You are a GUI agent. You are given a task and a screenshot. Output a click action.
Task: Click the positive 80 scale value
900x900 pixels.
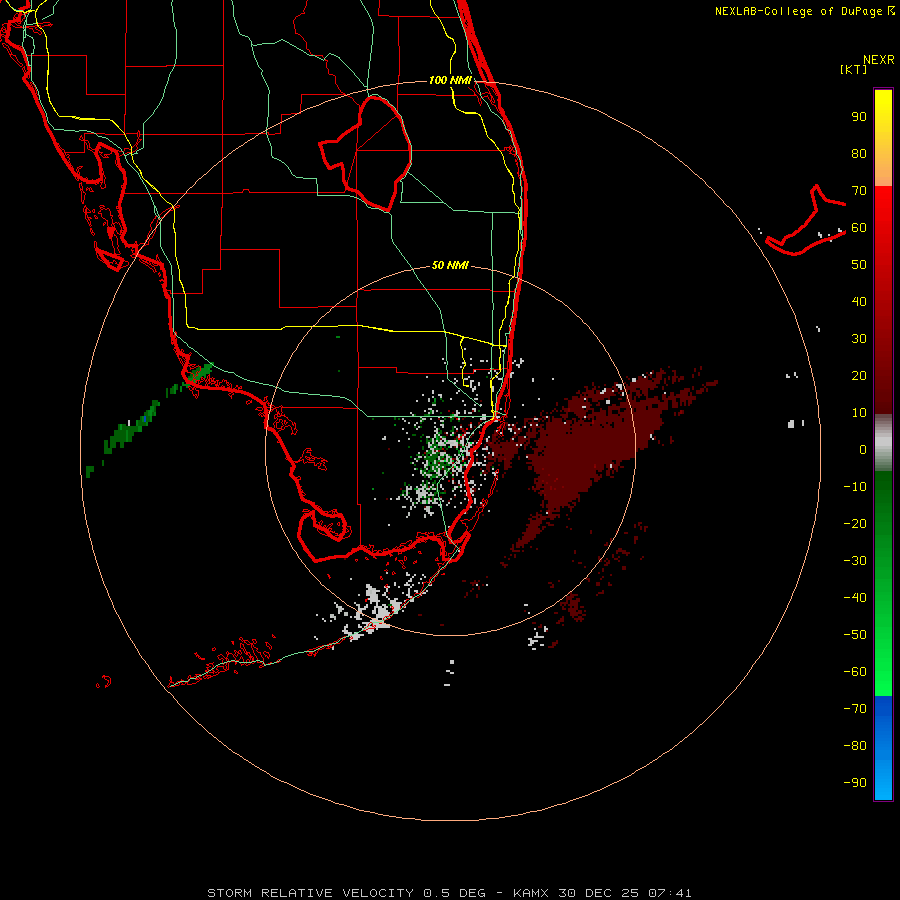(859, 154)
